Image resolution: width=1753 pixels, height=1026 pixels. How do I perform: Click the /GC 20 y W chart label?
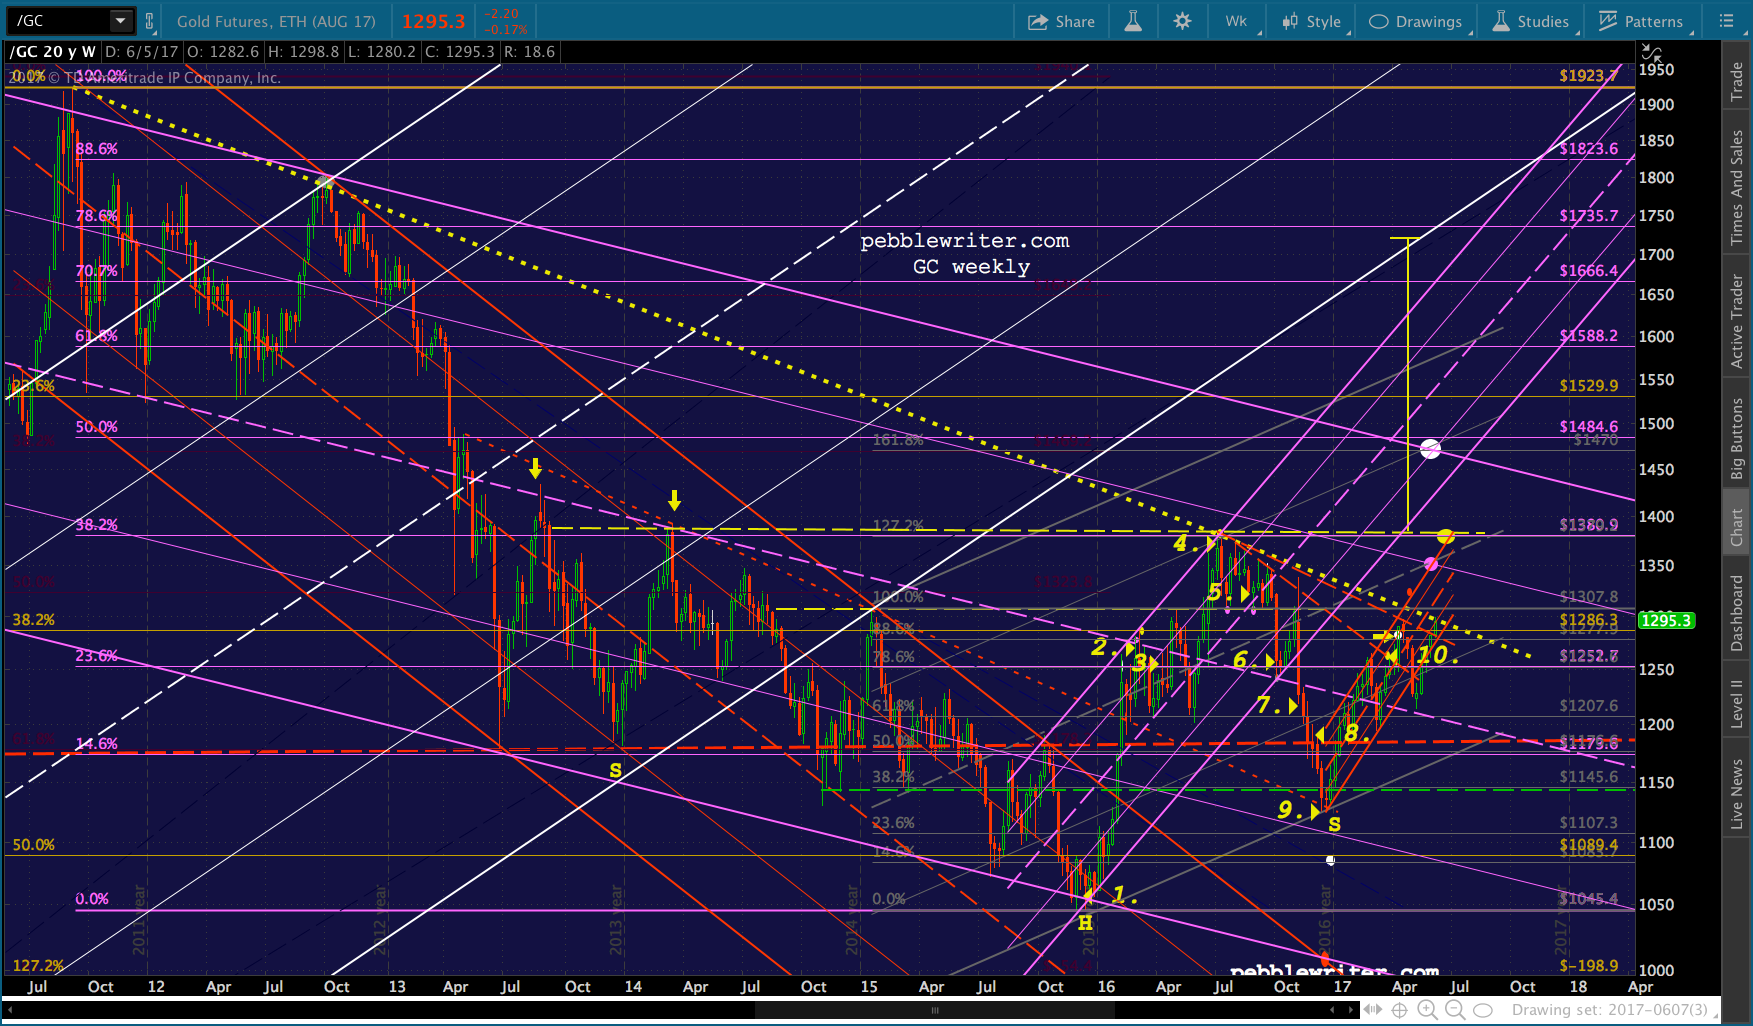tap(53, 52)
